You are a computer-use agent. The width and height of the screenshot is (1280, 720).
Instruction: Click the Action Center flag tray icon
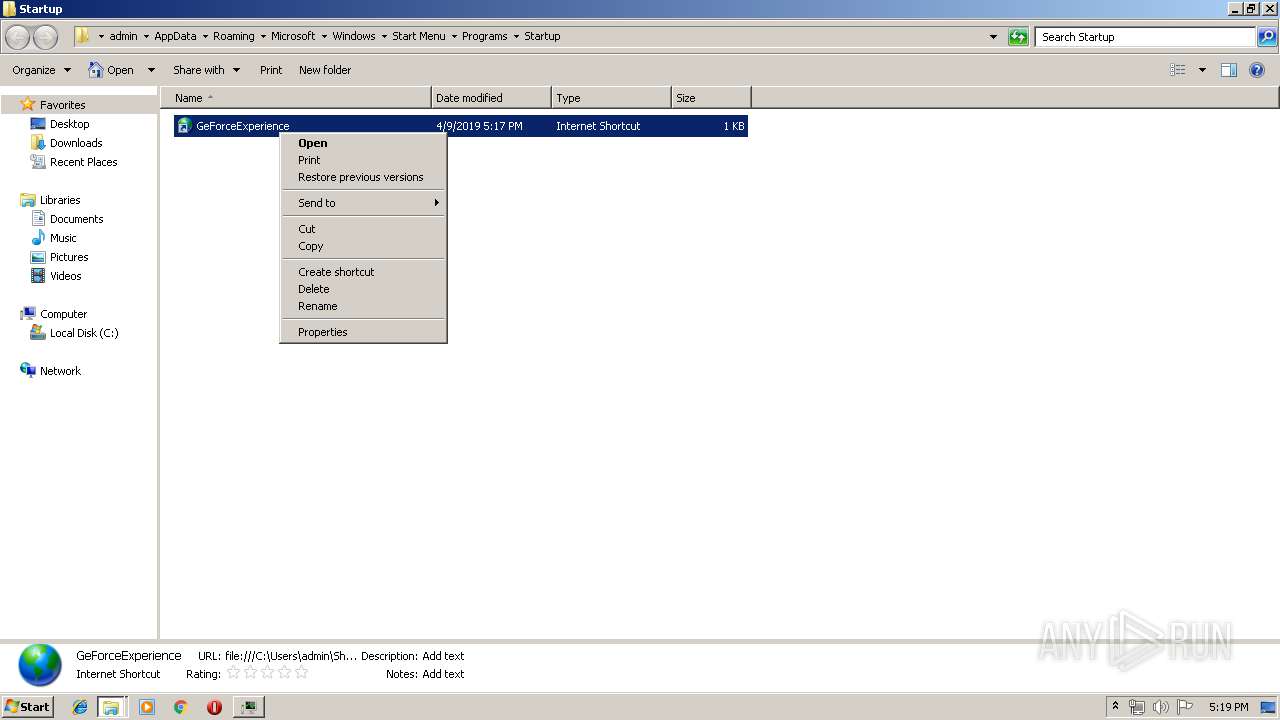pyautogui.click(x=1184, y=707)
